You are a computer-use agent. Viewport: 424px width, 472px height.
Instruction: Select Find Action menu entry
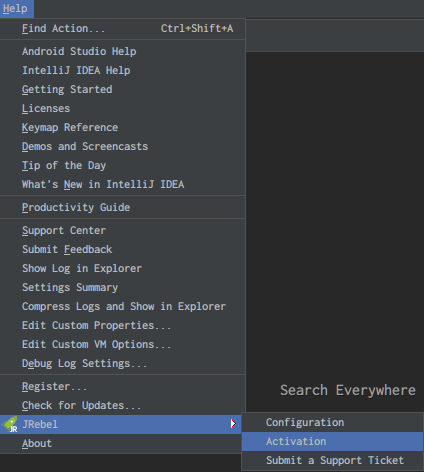tap(123, 29)
